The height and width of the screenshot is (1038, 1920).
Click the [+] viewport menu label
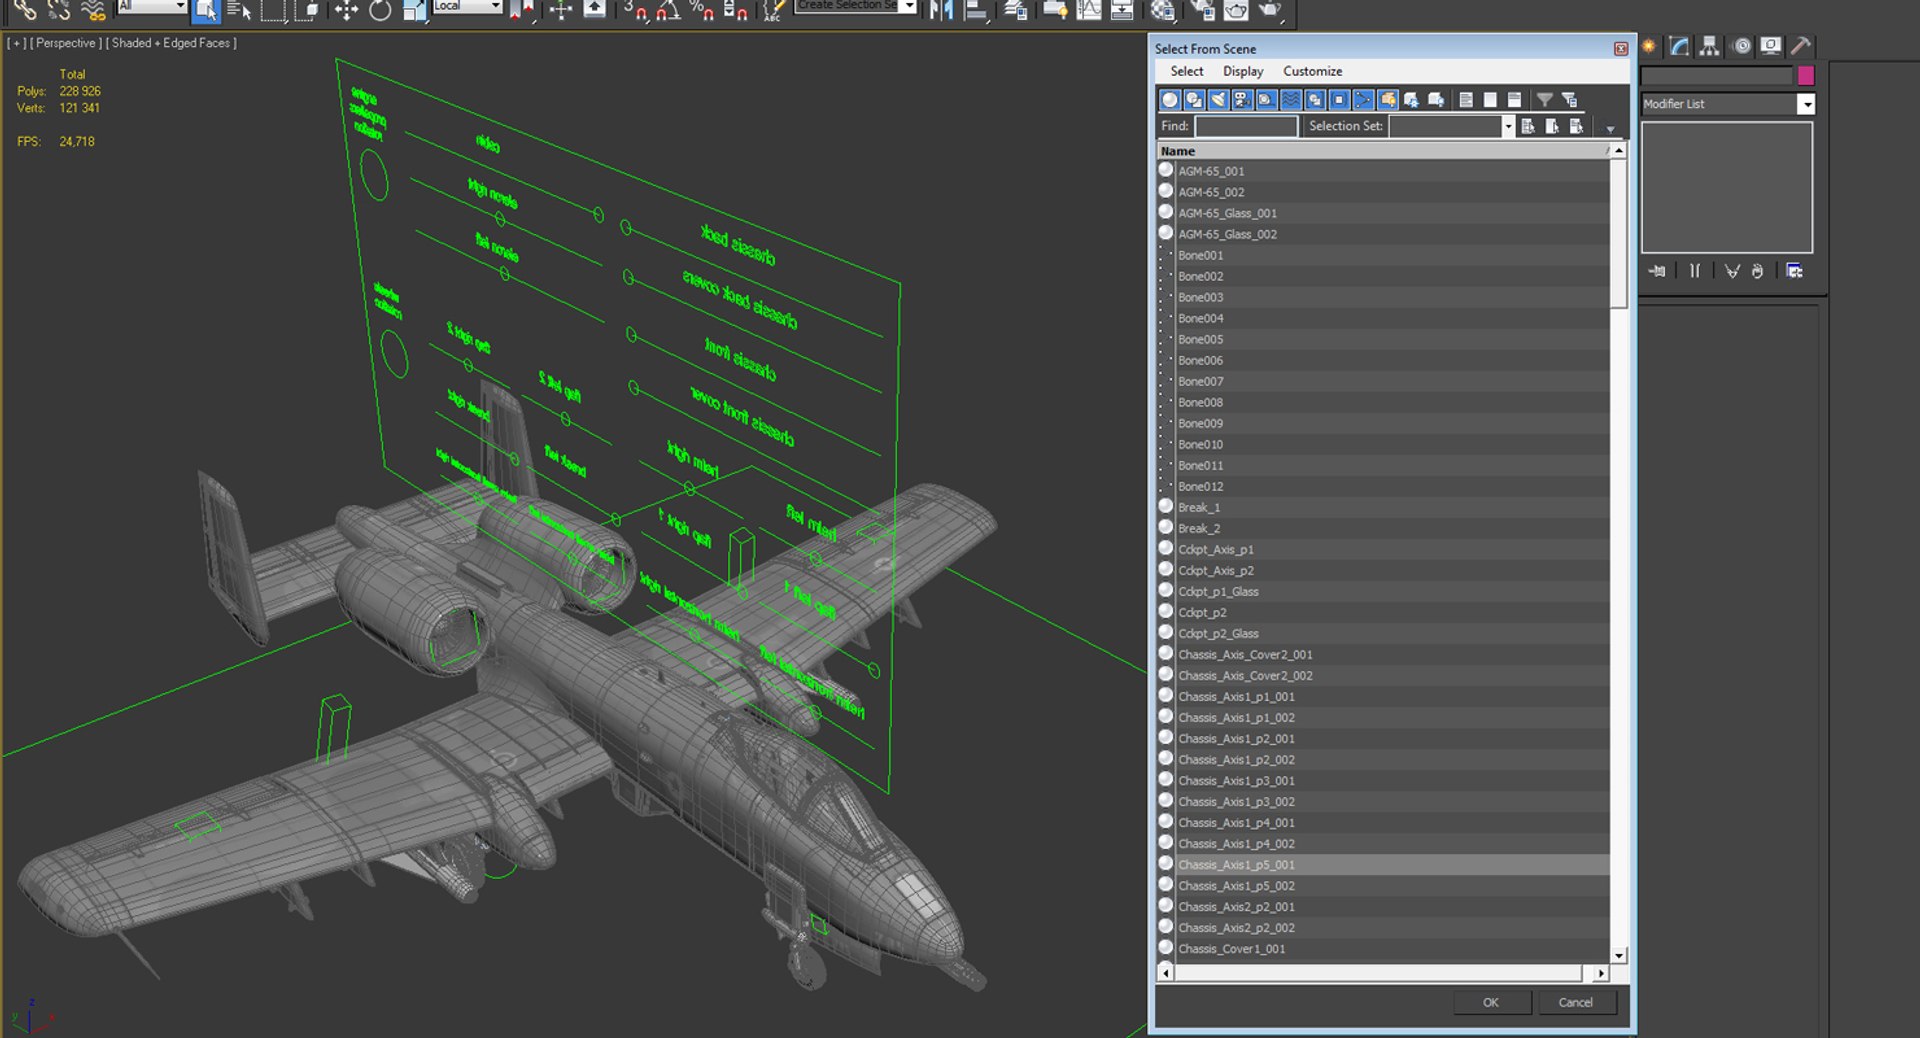(17, 43)
